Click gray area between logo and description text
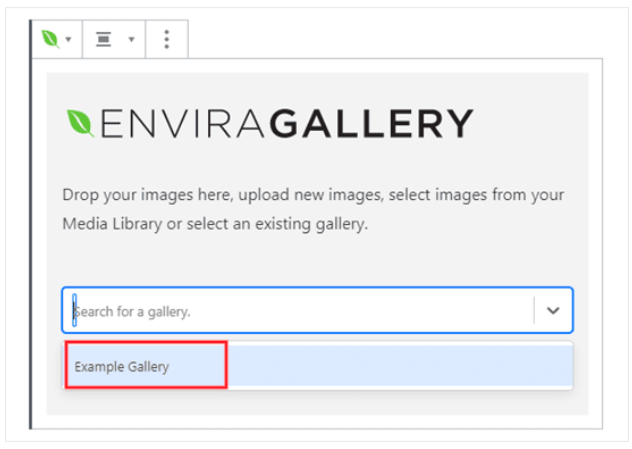Screen dimensions: 632x449 (318, 162)
